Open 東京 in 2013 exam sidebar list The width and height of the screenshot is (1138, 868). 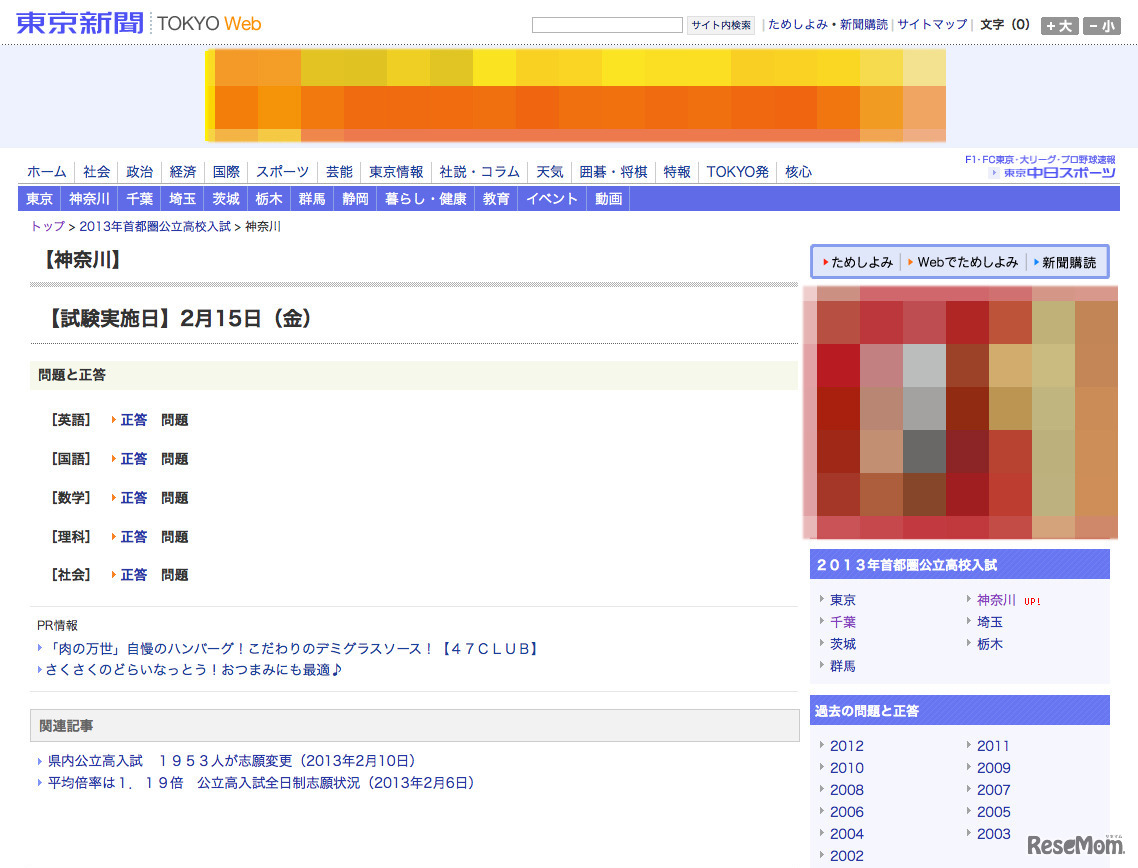(x=843, y=600)
